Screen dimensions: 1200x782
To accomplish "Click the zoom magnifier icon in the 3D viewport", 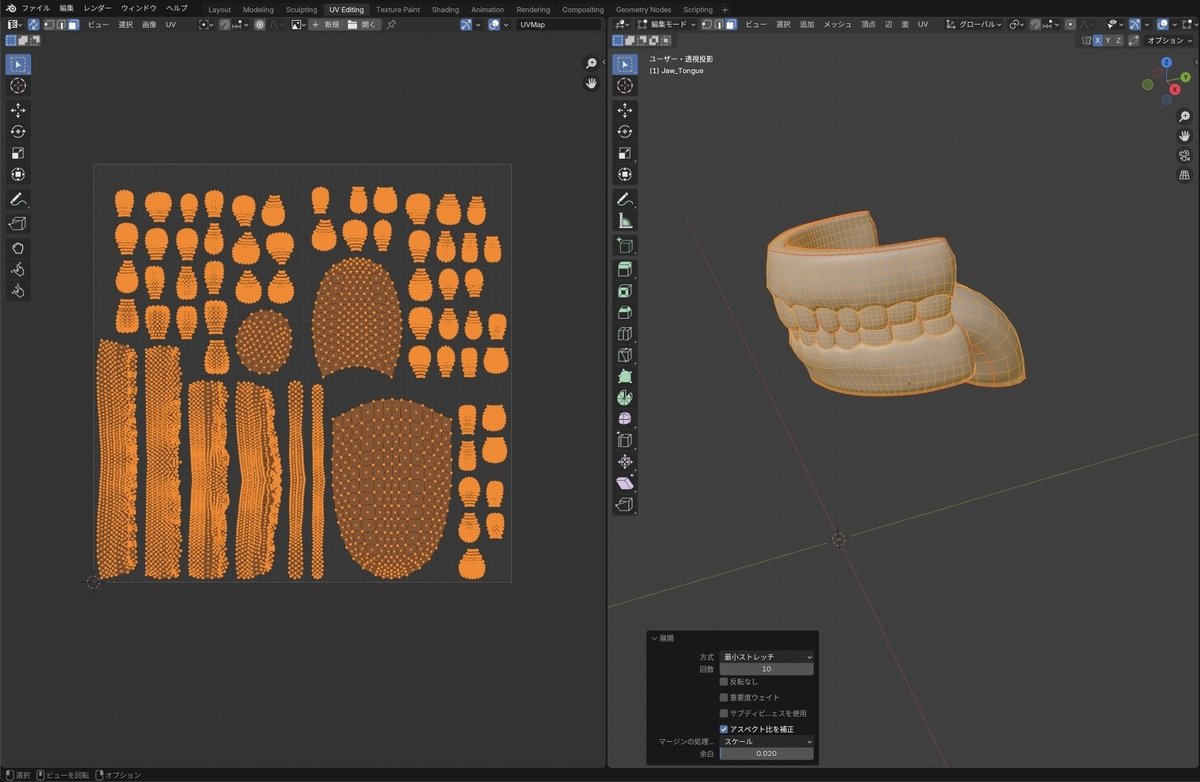I will pos(1184,117).
